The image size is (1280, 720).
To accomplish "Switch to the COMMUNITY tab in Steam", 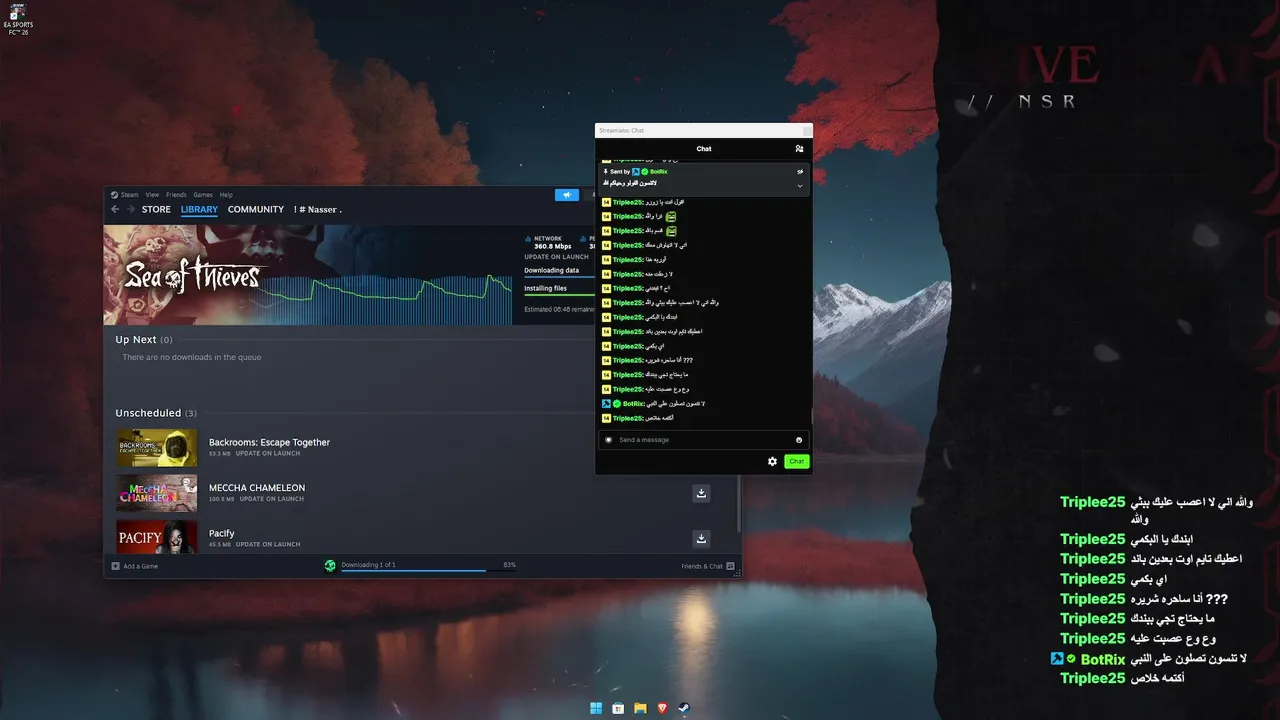I will tap(256, 210).
